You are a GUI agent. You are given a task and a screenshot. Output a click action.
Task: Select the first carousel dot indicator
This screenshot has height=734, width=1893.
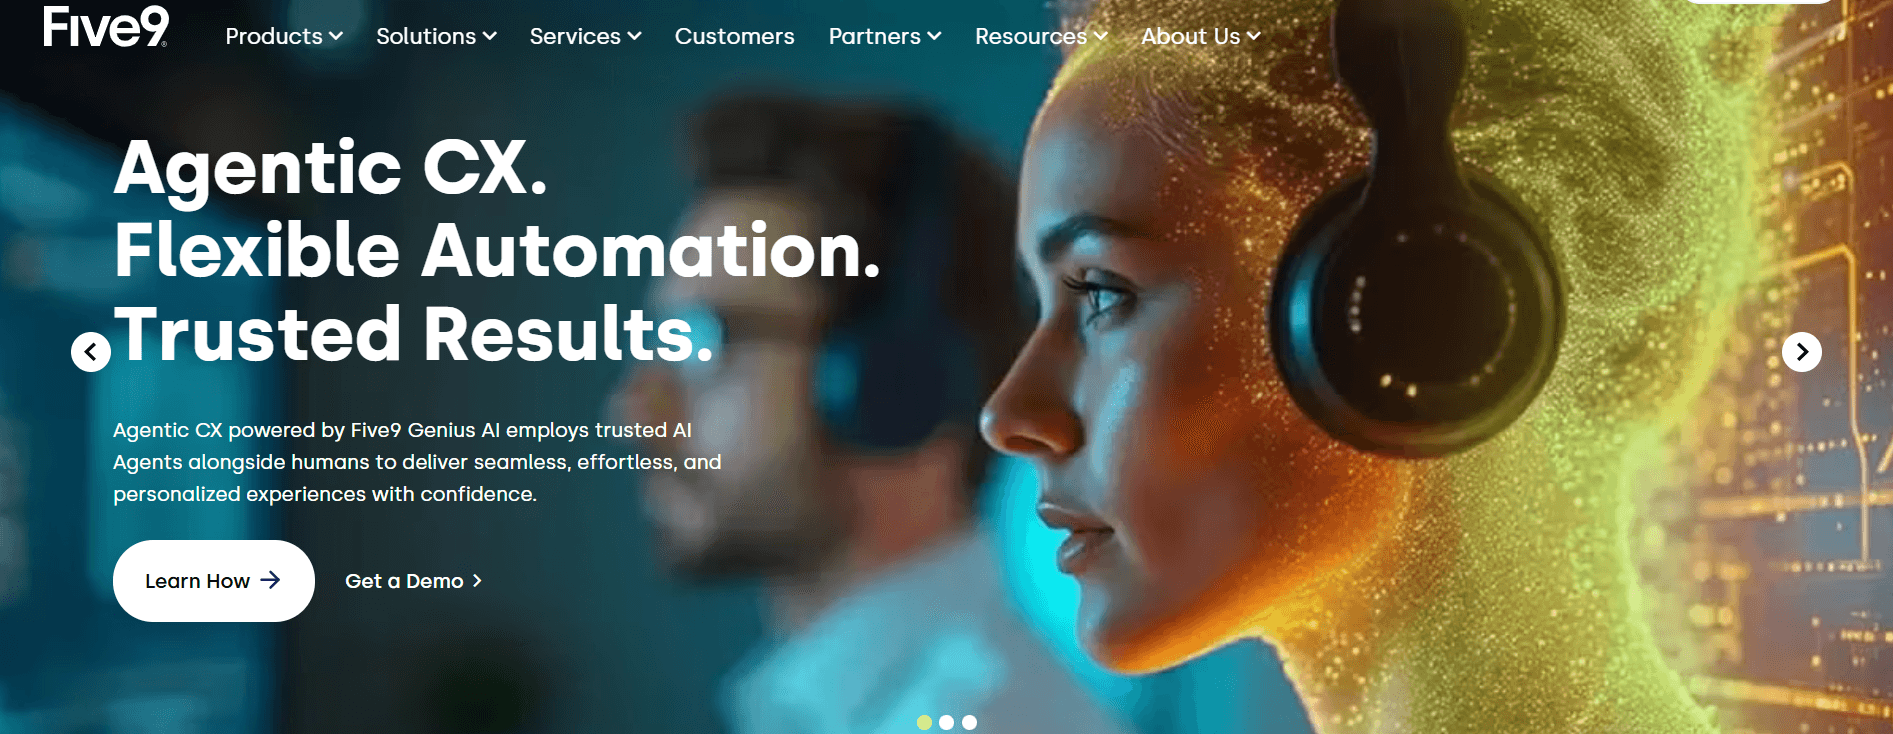point(924,722)
